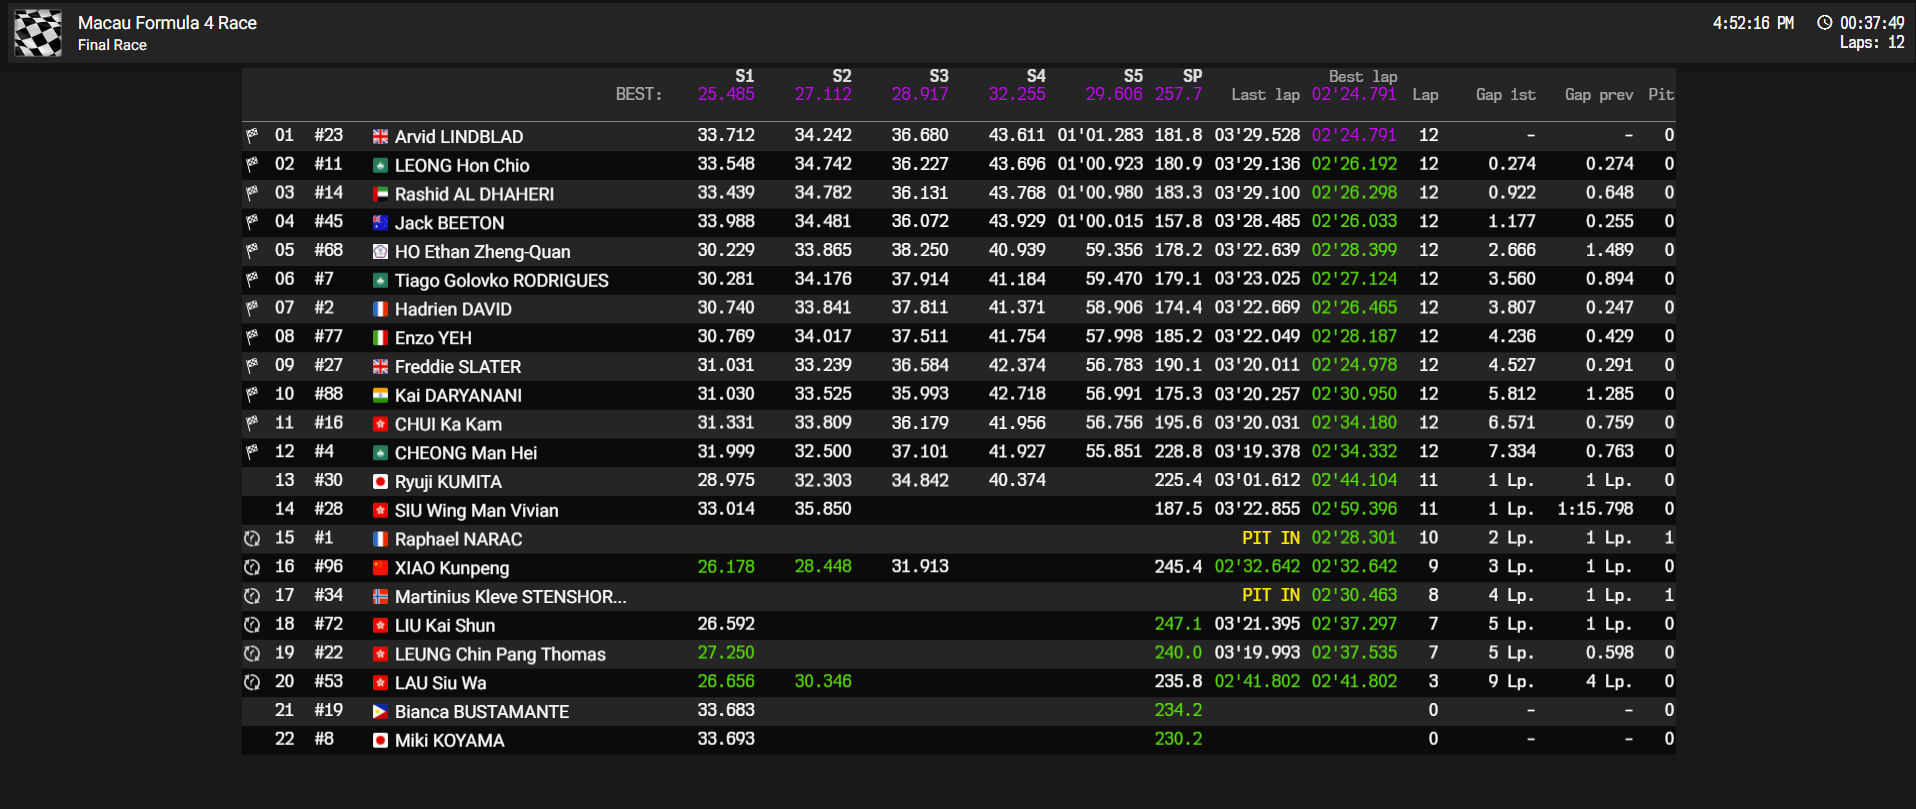The image size is (1916, 809).
Task: Click the Japanese flag next to Ryuji KUMITA
Action: [380, 482]
